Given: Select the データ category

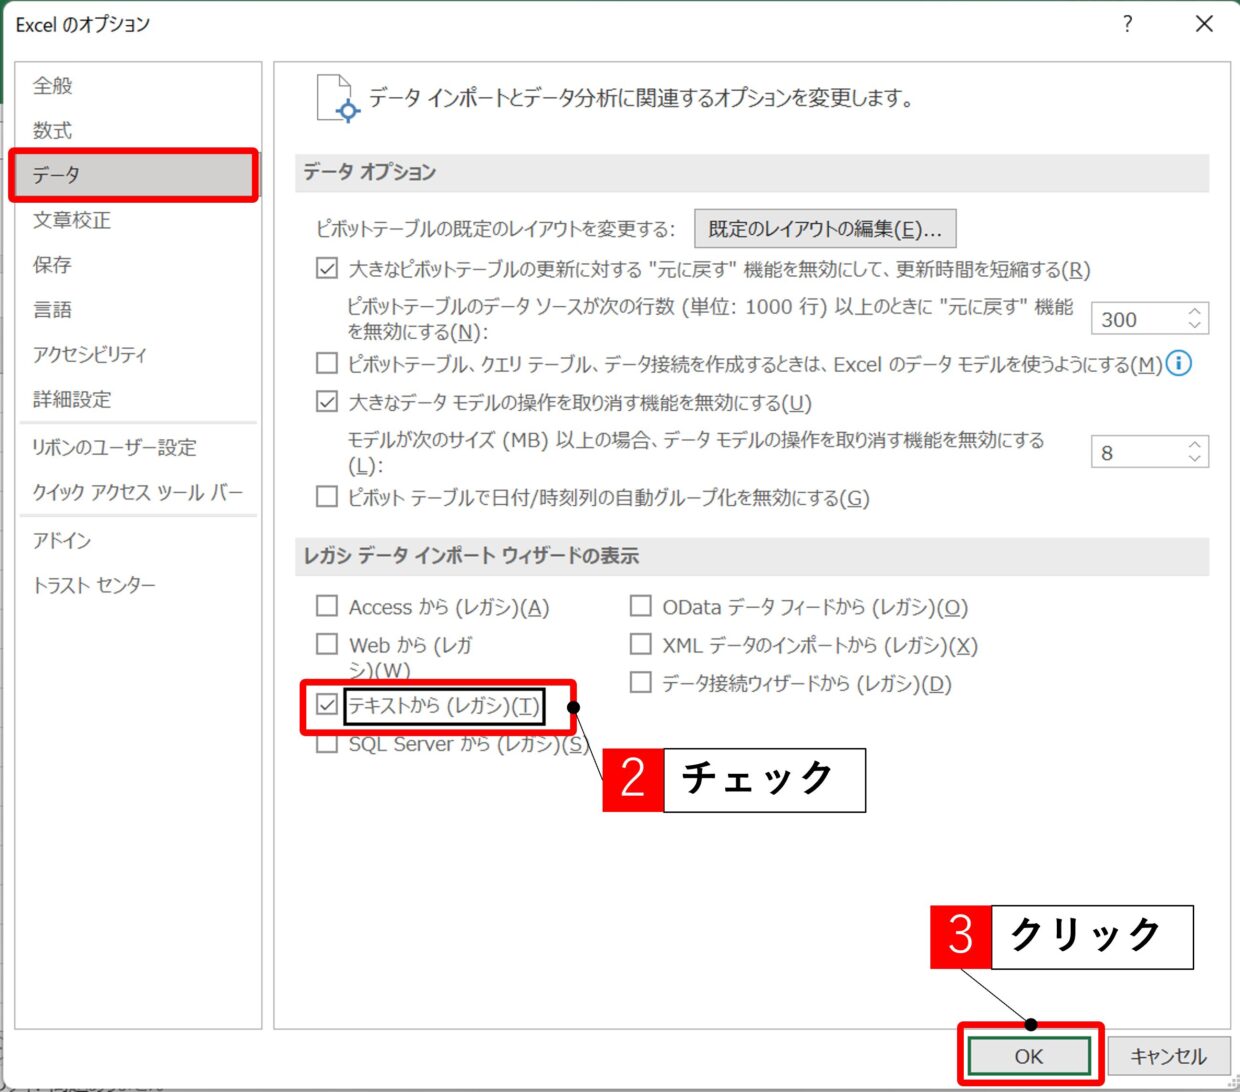Looking at the screenshot, I should 135,175.
